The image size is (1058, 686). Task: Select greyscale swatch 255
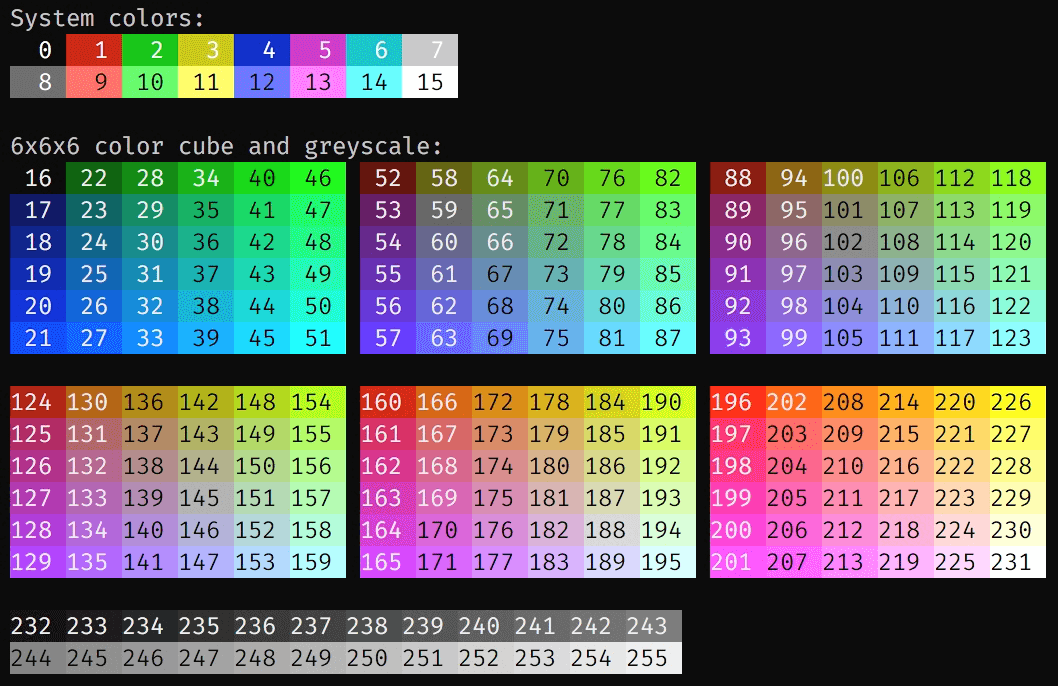click(x=647, y=658)
